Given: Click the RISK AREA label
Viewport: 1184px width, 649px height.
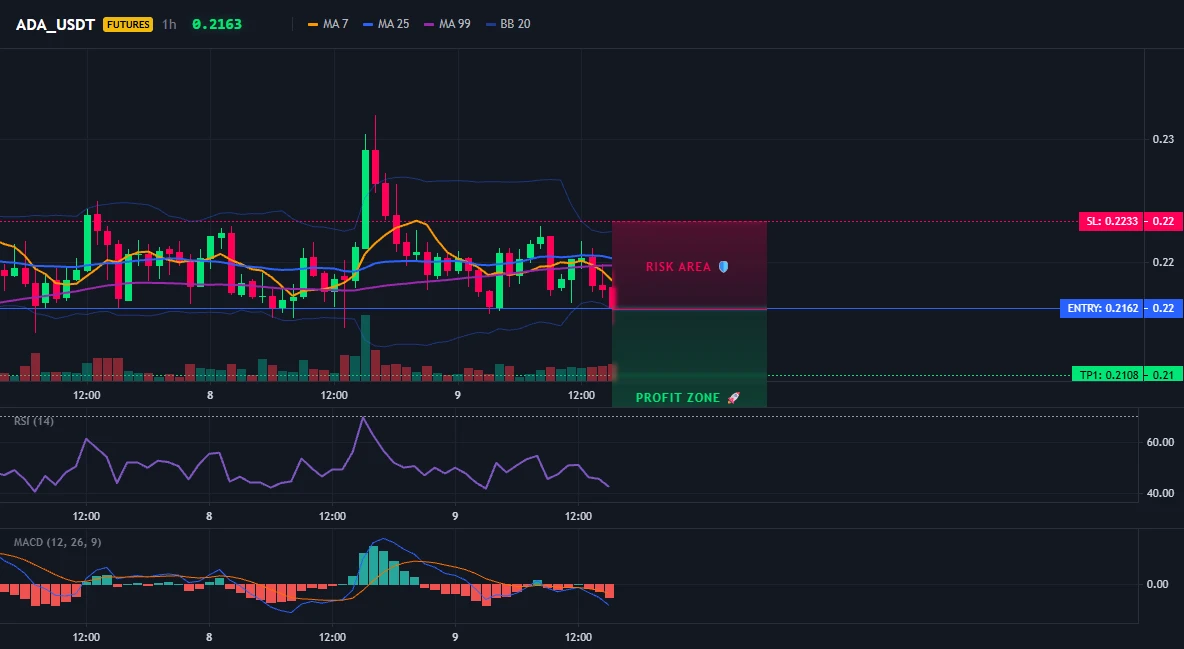Looking at the screenshot, I should (678, 267).
